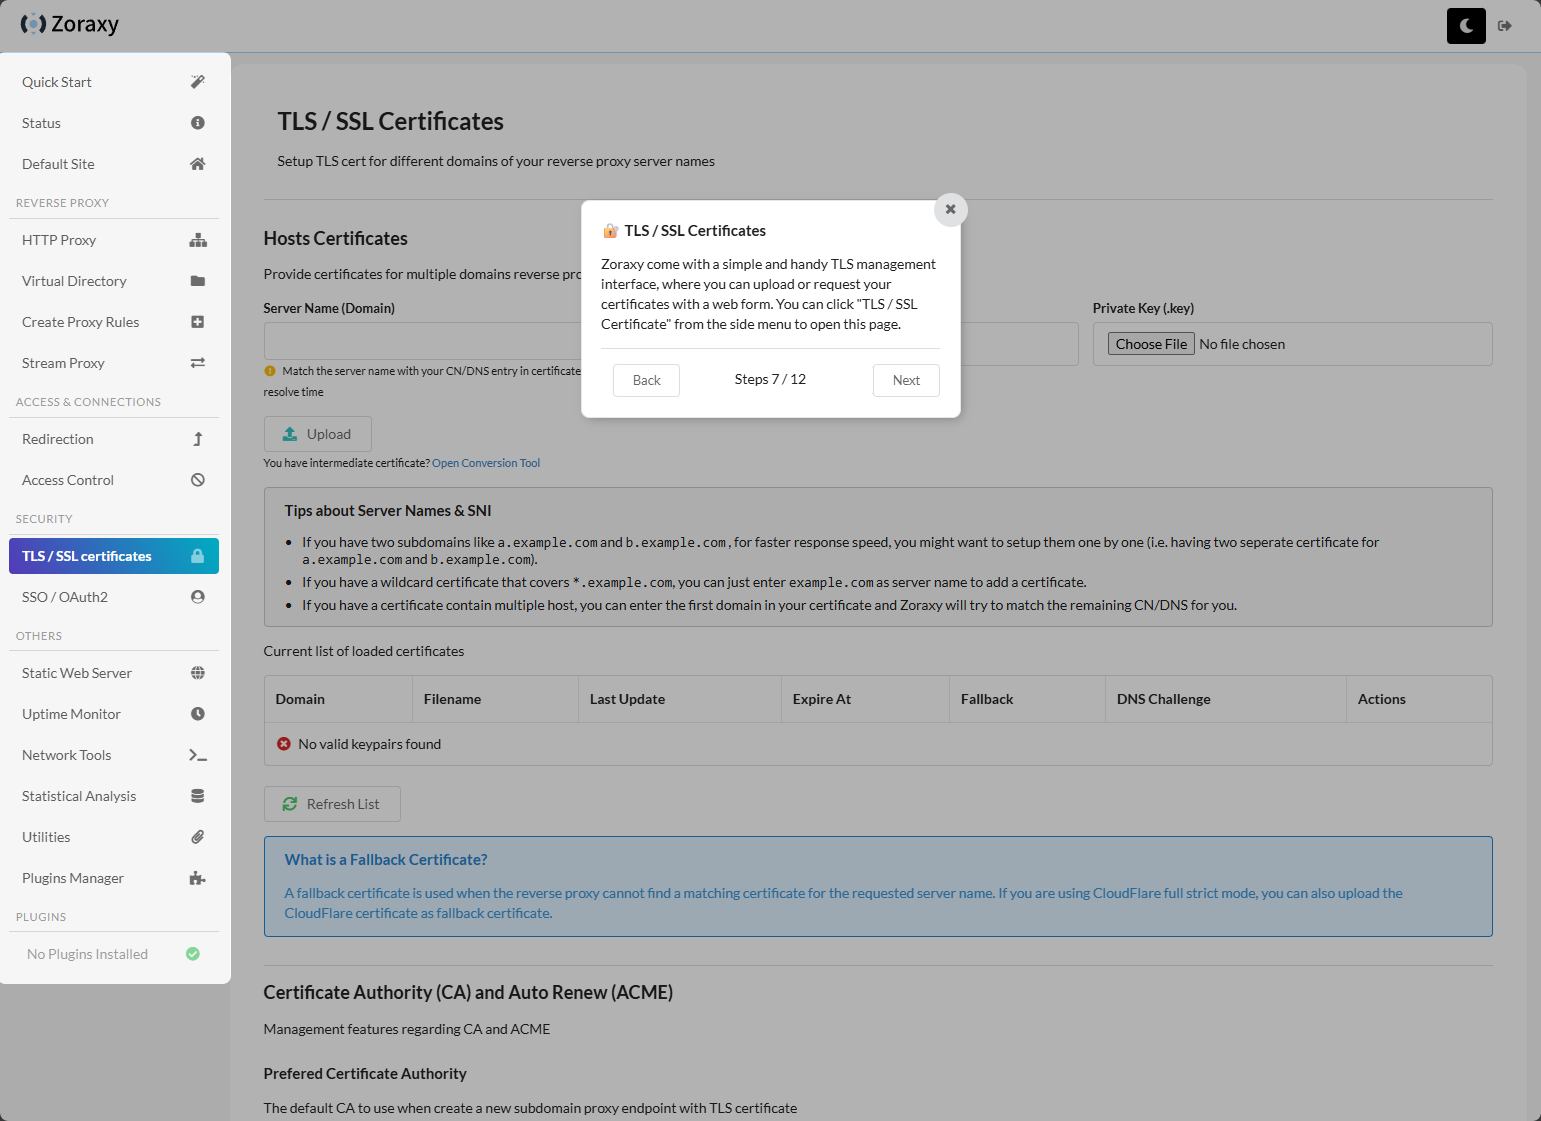Refresh the loaded certificates list

pos(332,804)
